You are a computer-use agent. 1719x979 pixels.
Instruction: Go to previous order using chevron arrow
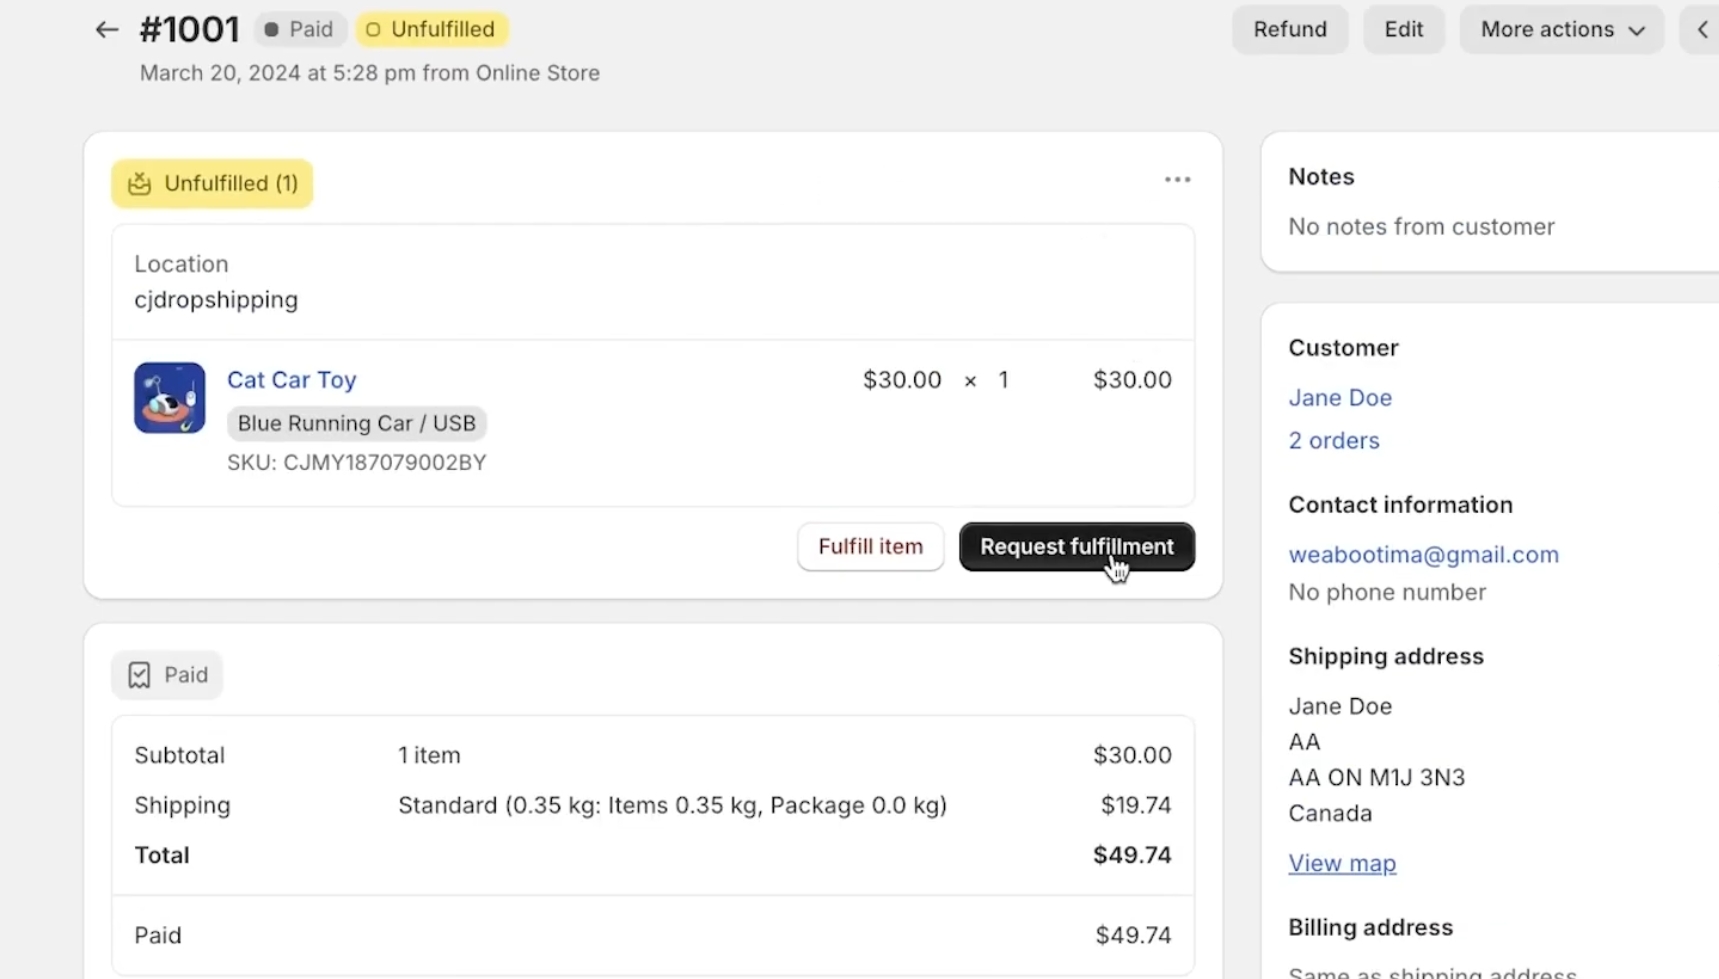(1702, 30)
